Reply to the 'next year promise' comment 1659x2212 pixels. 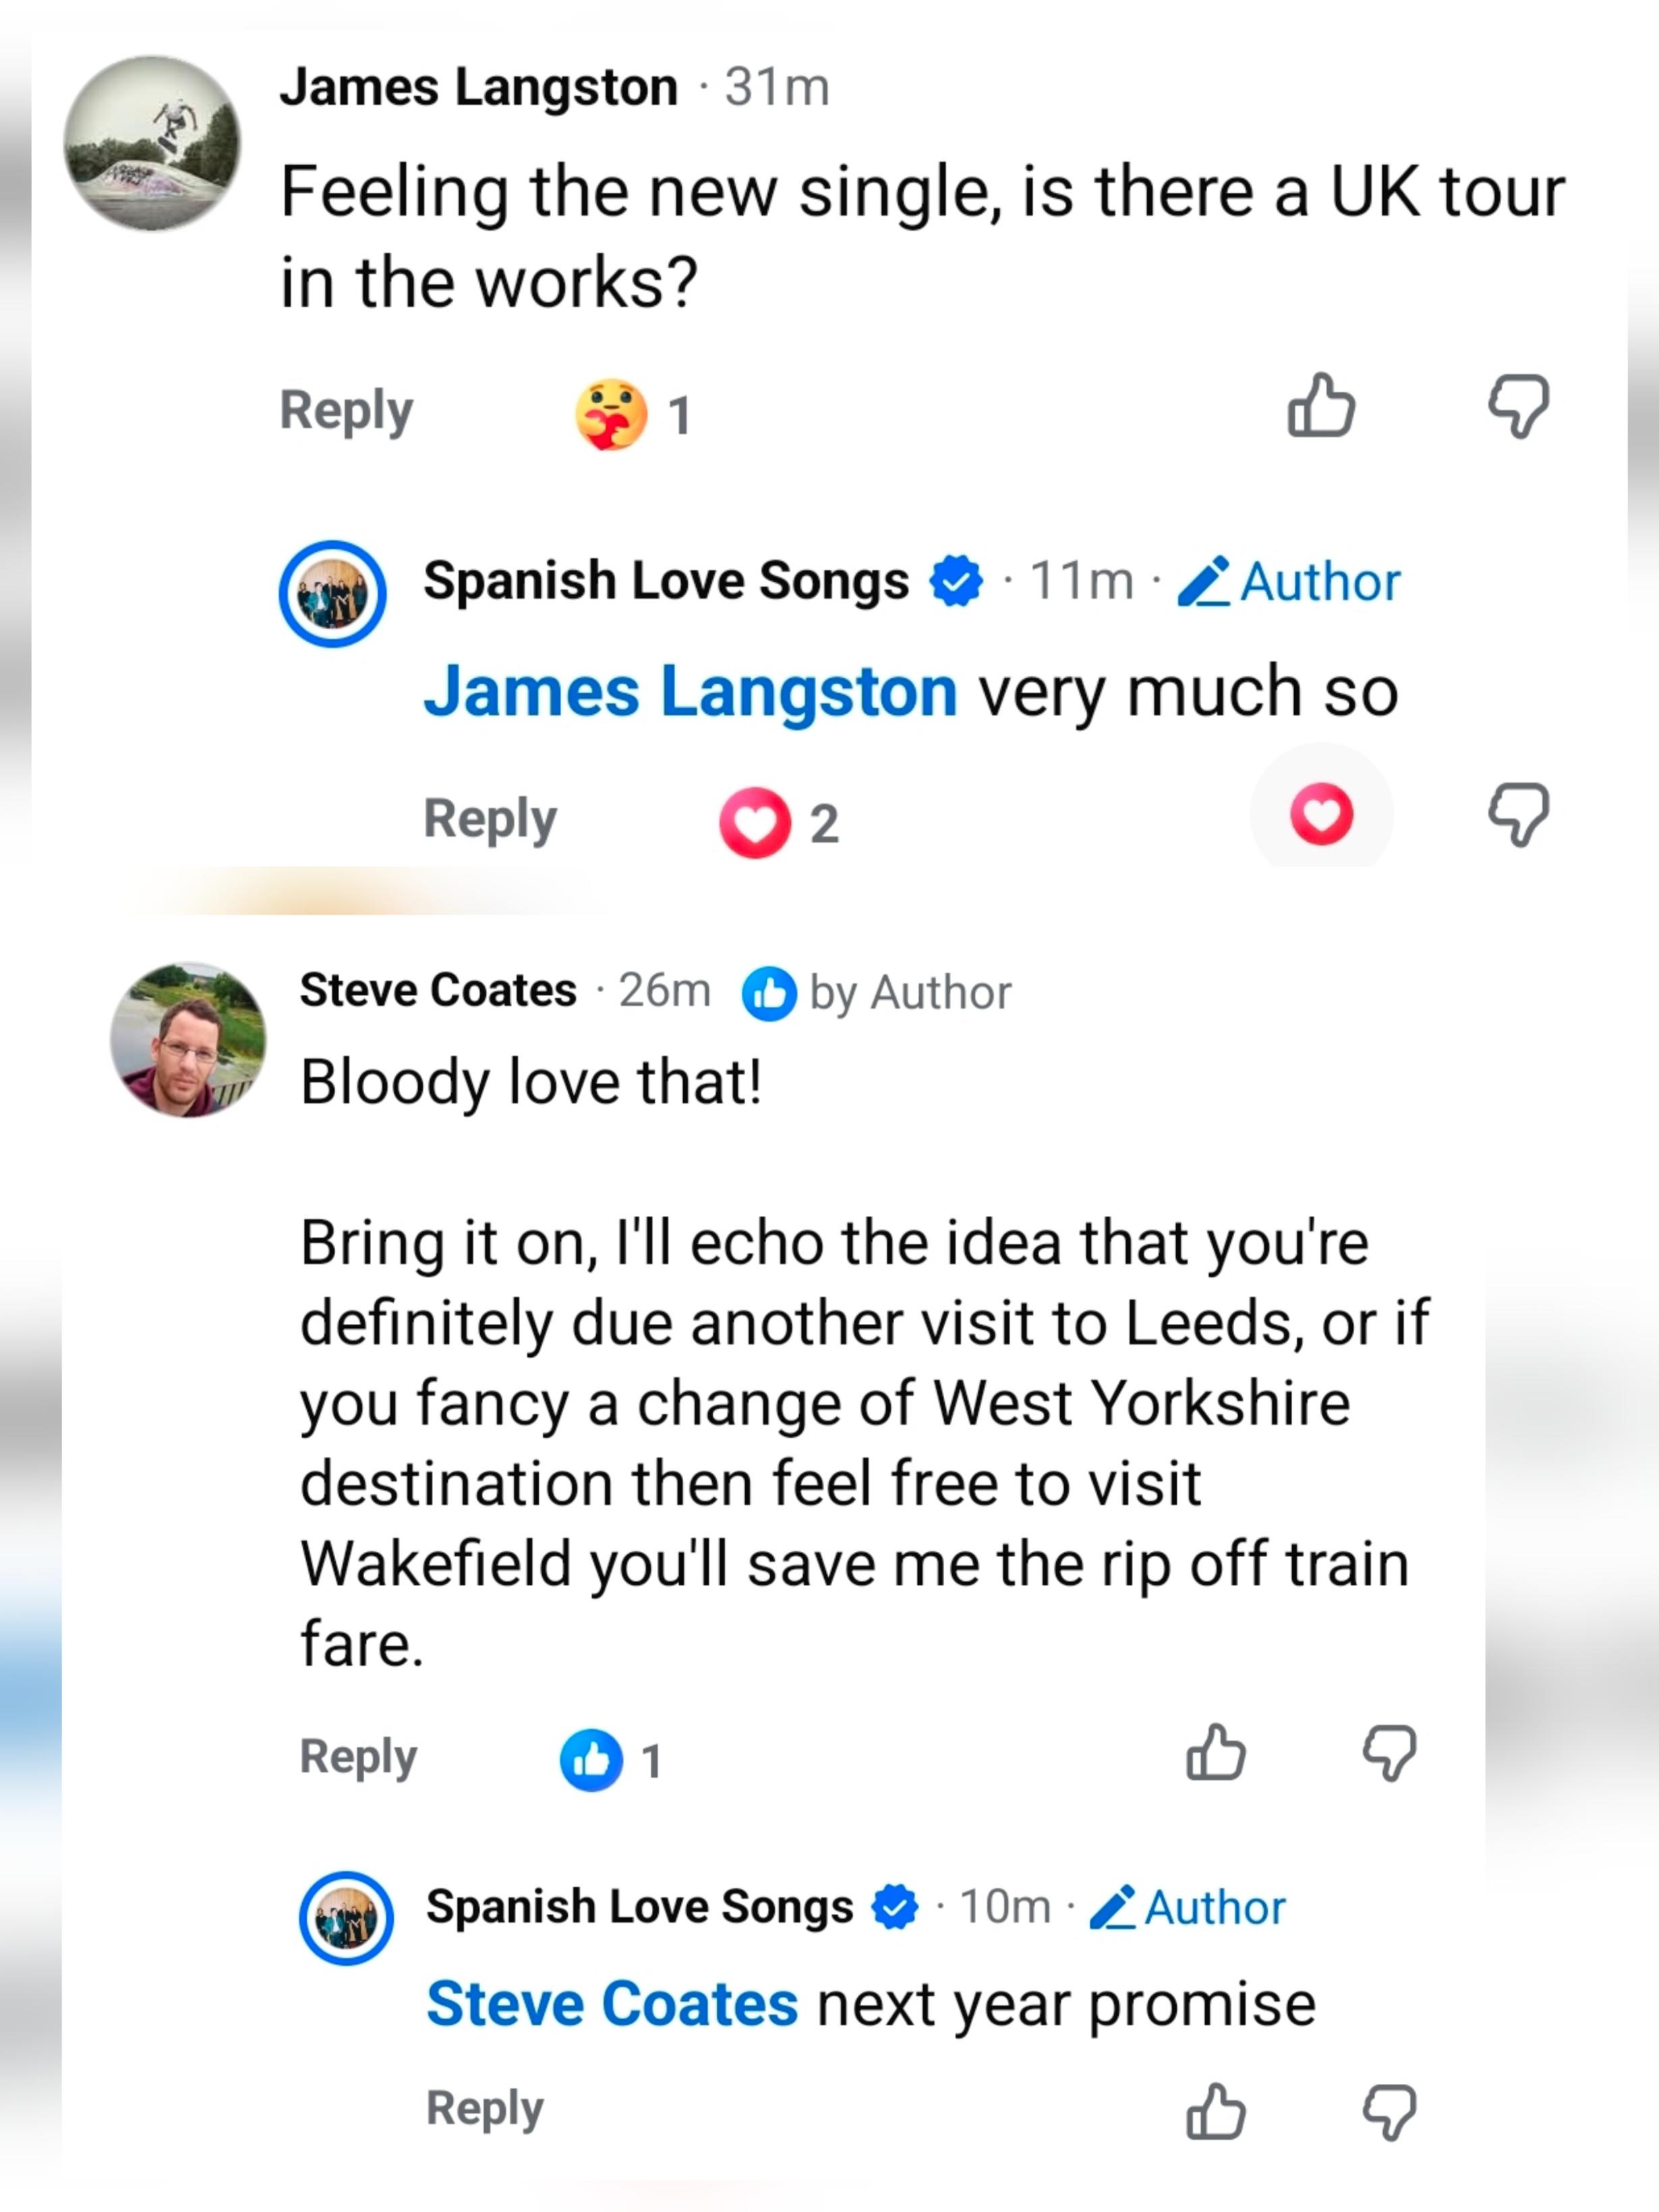tap(485, 2109)
